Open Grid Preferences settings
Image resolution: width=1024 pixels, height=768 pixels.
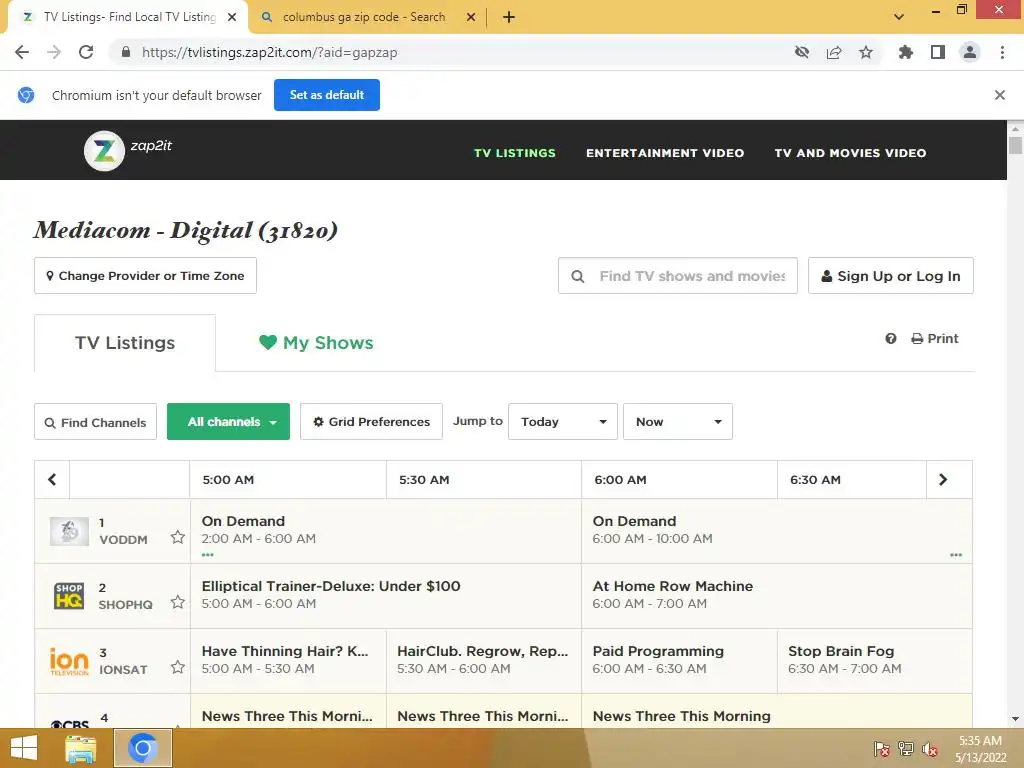372,422
